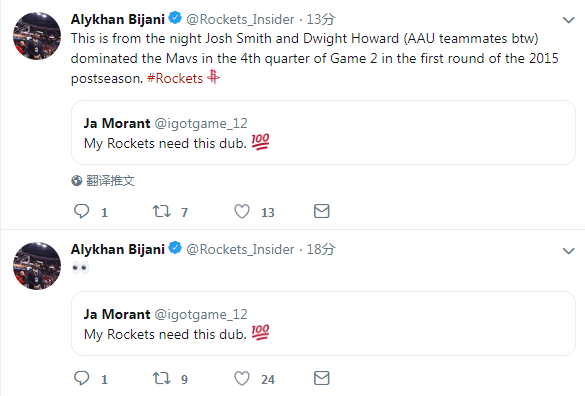Open the quoted Ja Morant tweet in first post
The width and height of the screenshot is (585, 396).
pyautogui.click(x=323, y=132)
